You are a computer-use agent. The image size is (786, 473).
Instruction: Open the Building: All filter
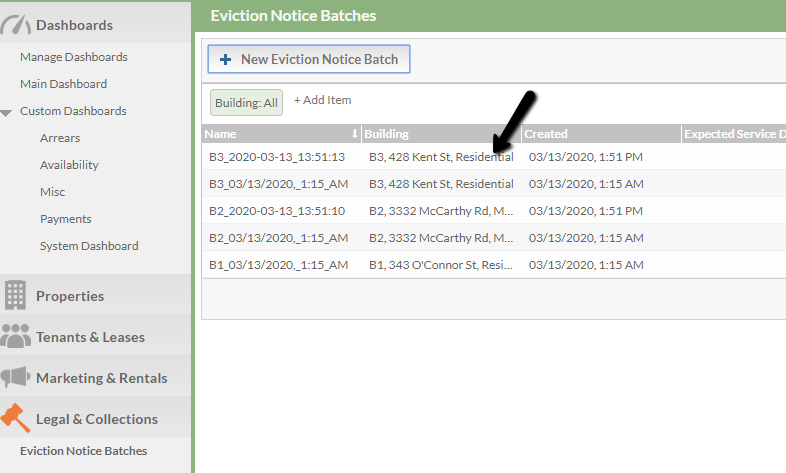point(246,103)
